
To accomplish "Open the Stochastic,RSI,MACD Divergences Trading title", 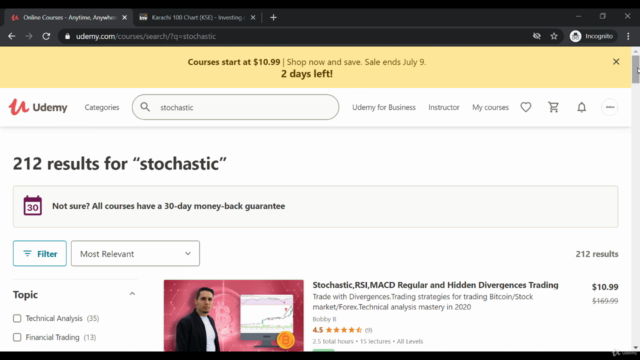I will pos(435,285).
